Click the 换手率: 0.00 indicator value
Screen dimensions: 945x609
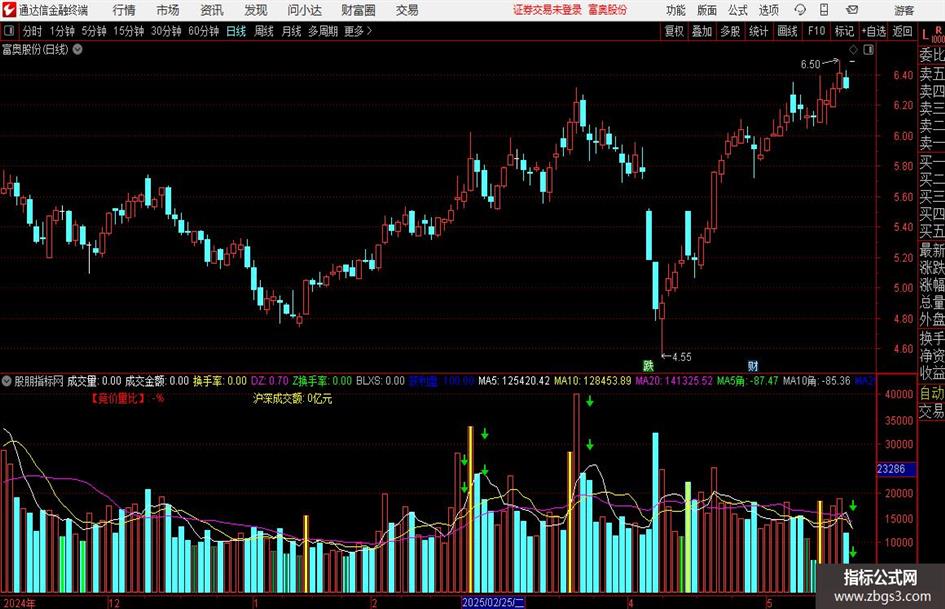click(220, 380)
